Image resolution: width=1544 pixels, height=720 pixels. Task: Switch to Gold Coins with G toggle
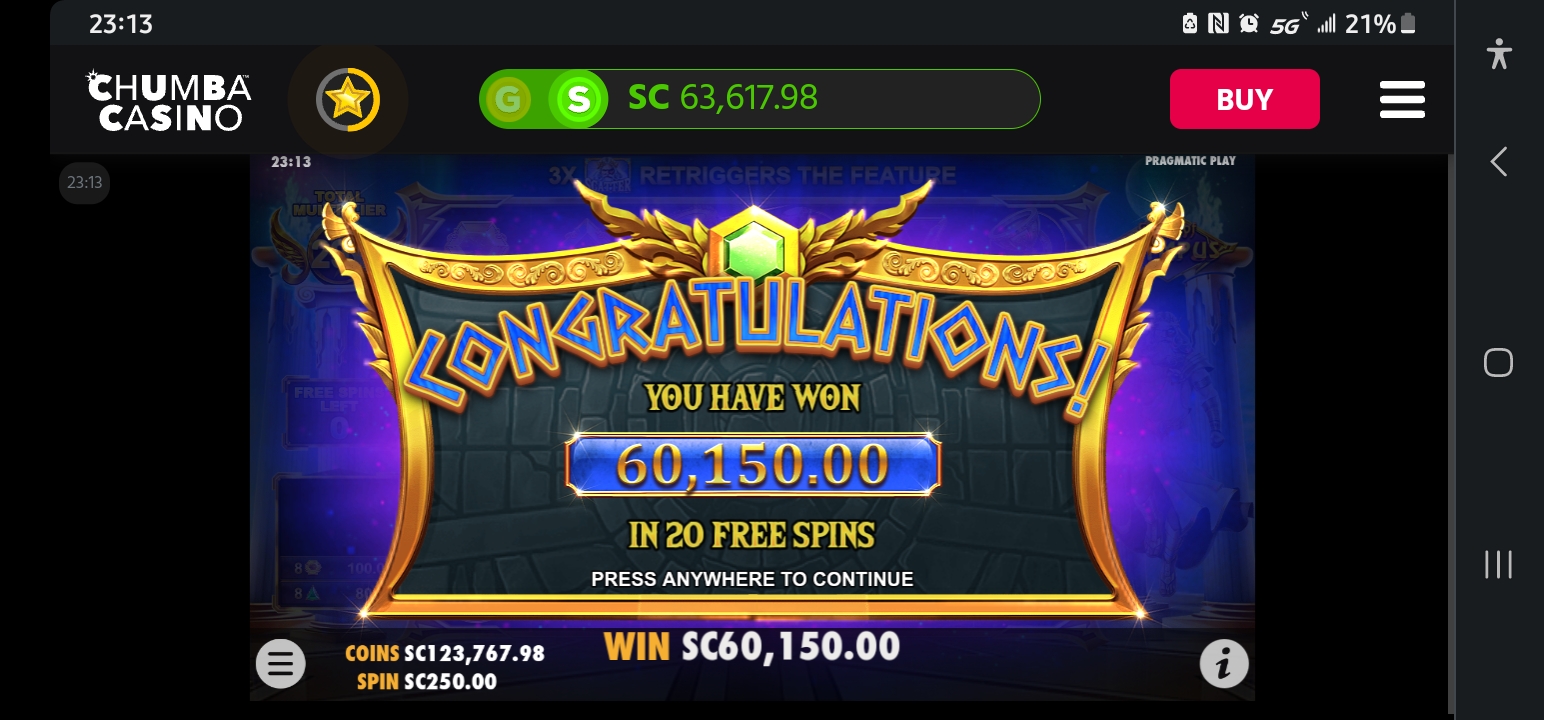tap(509, 99)
